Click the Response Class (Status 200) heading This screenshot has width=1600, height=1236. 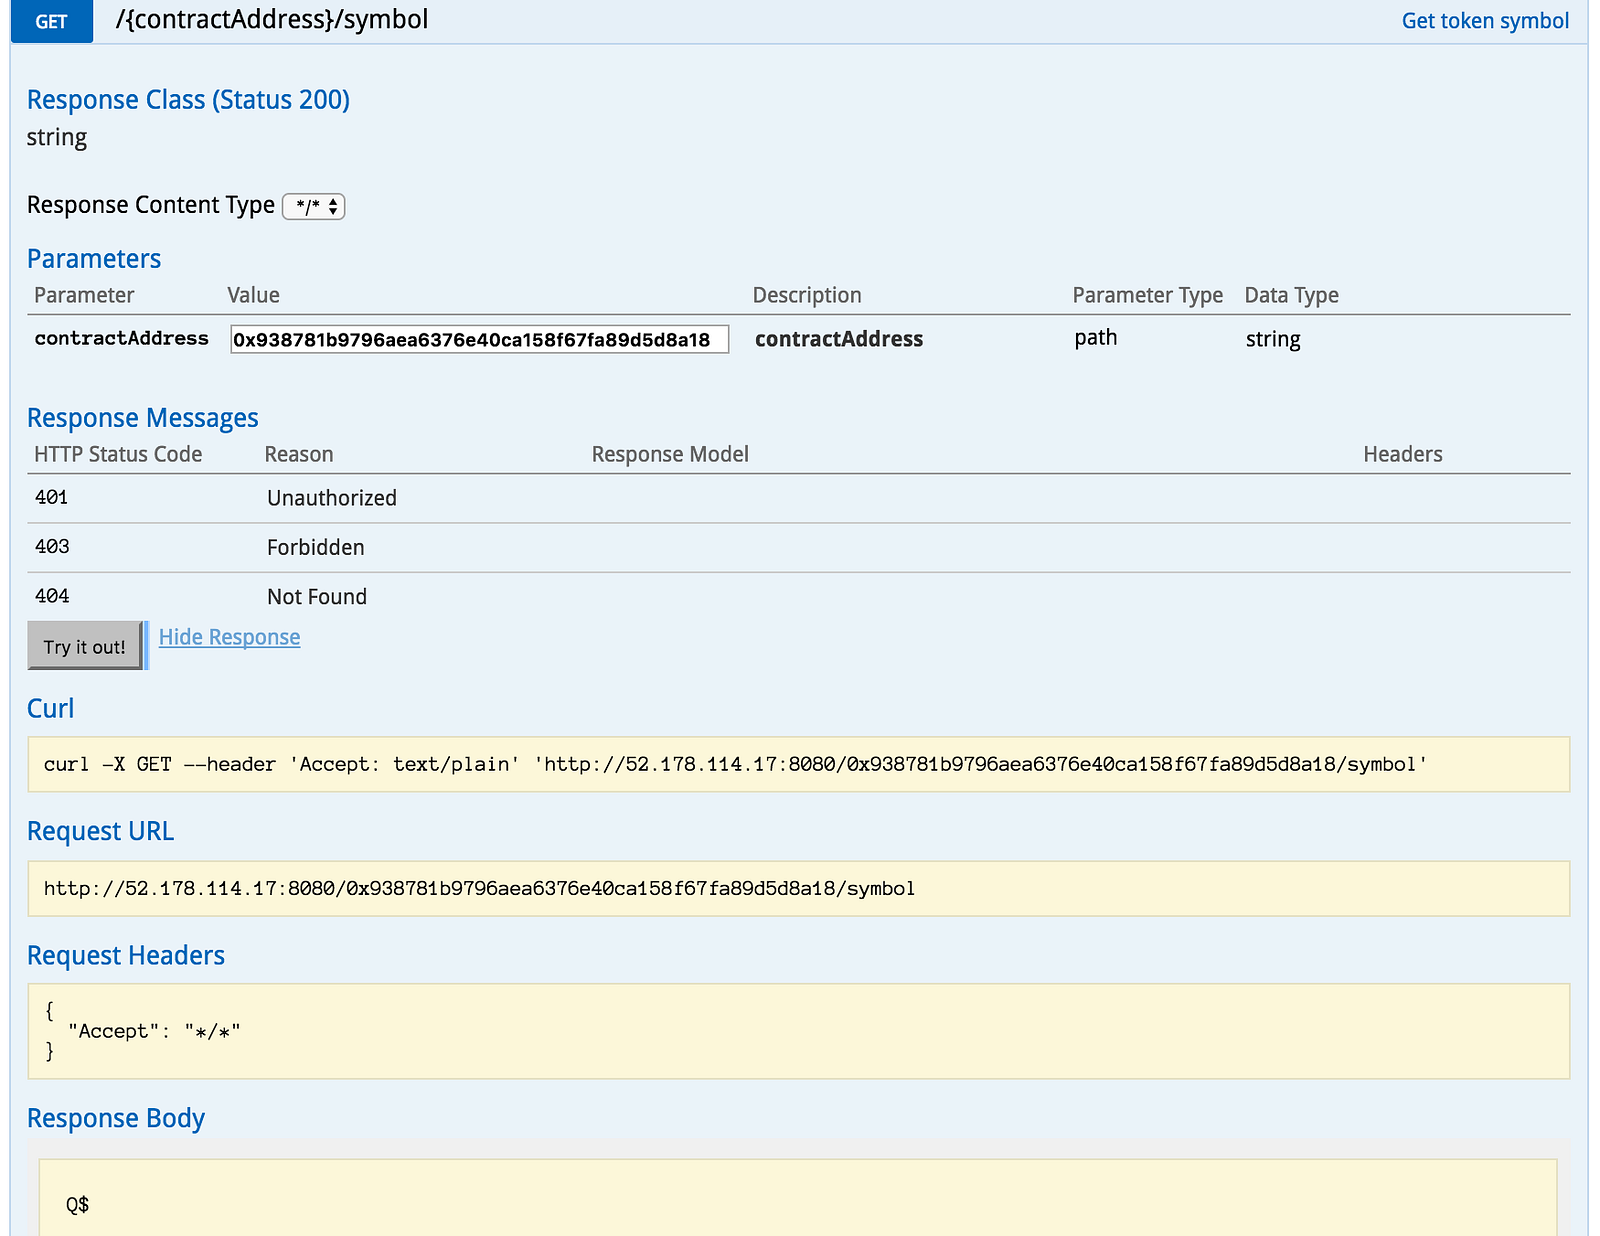tap(188, 100)
